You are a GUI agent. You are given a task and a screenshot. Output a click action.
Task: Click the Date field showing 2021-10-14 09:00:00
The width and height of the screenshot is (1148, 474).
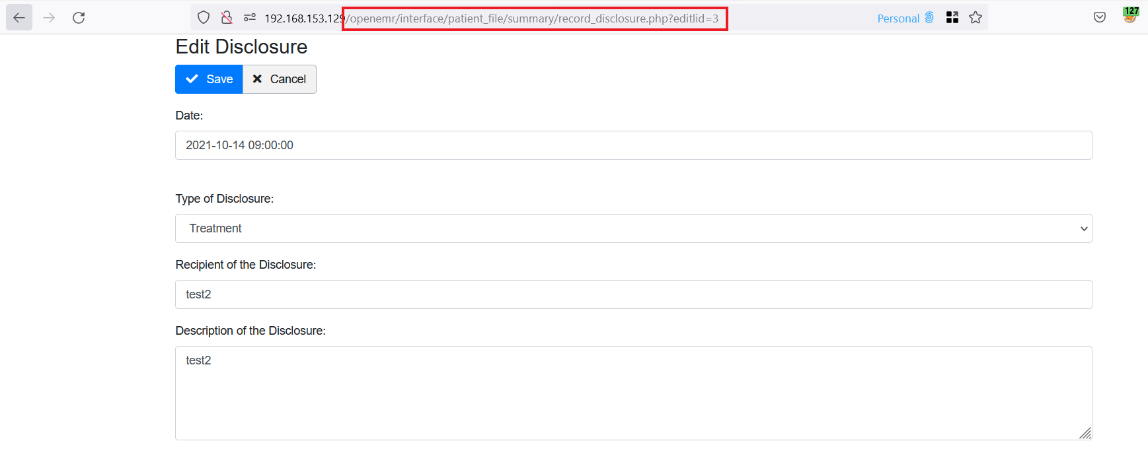pos(634,145)
